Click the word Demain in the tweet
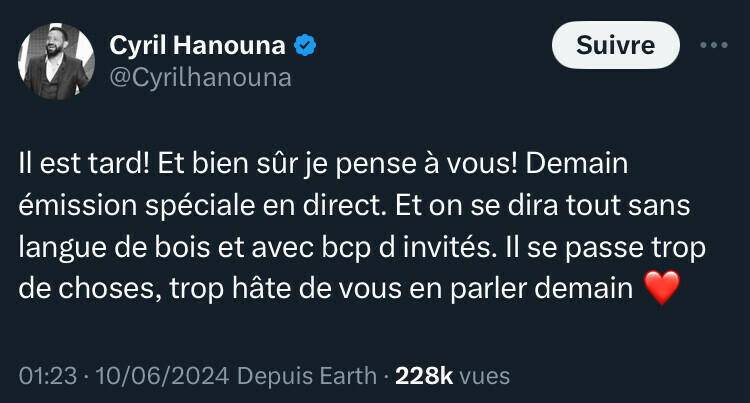 [x=577, y=164]
